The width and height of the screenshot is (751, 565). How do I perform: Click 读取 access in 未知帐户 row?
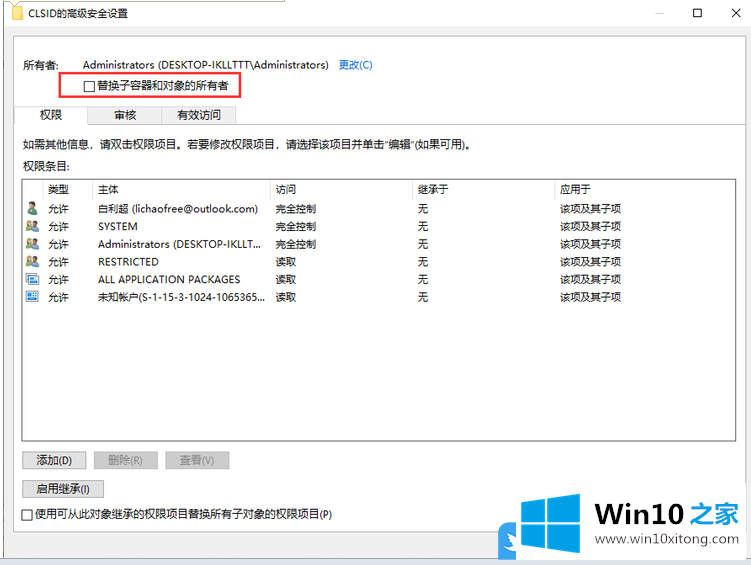(x=285, y=297)
